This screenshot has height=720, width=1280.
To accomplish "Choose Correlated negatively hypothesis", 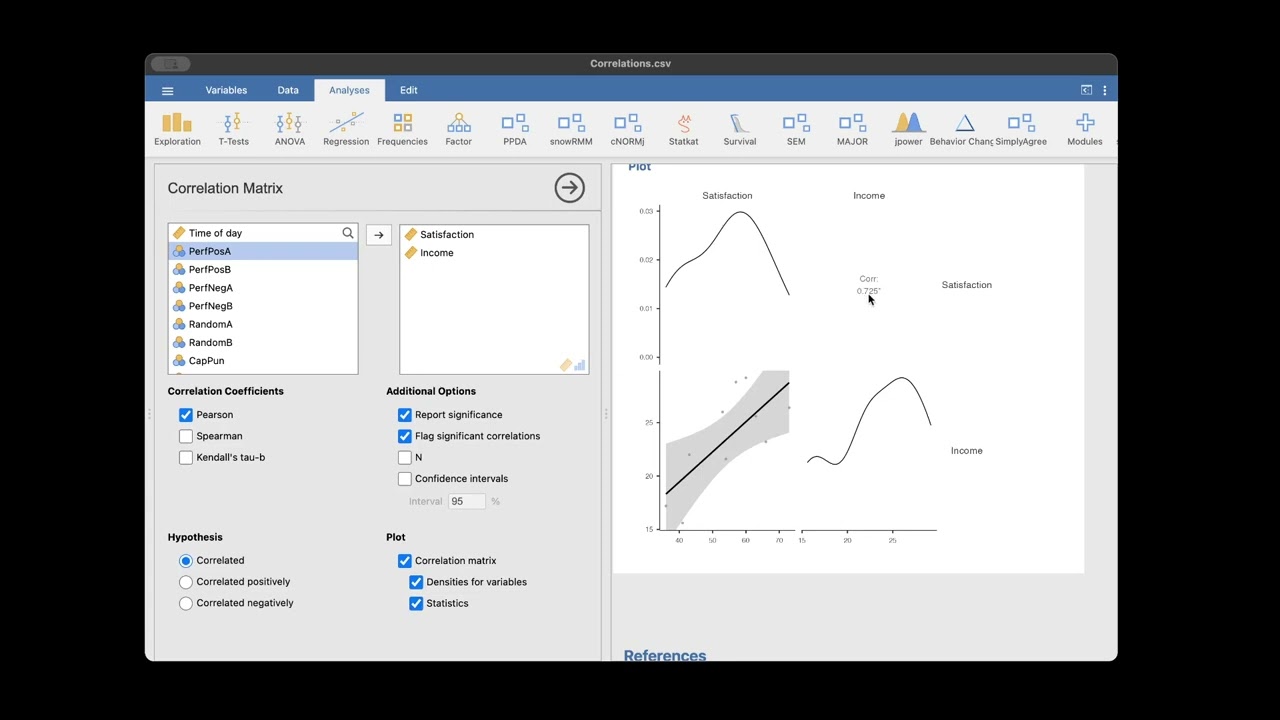I will 186,603.
